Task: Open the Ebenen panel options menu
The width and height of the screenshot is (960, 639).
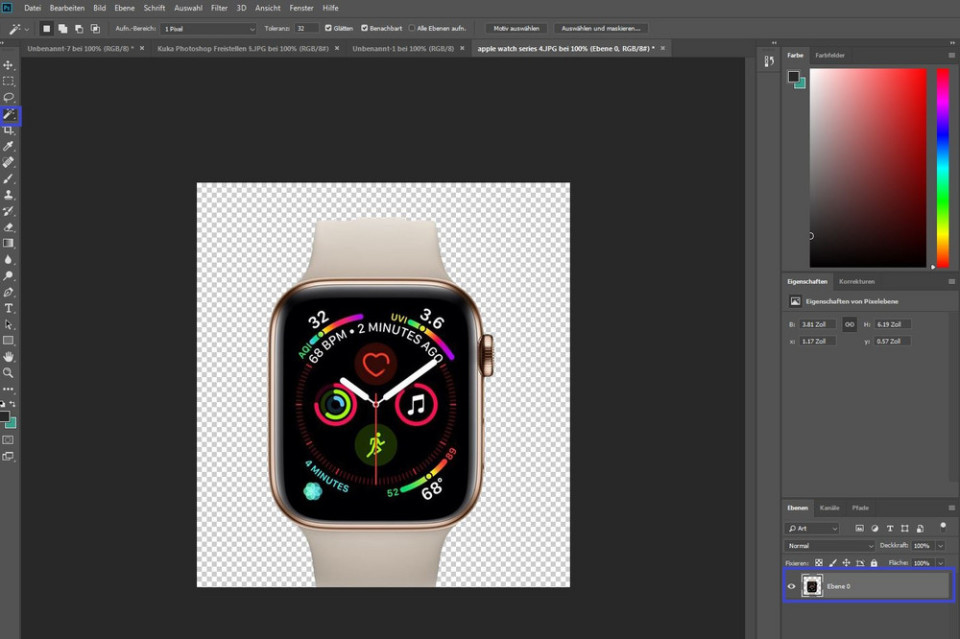Action: (951, 508)
